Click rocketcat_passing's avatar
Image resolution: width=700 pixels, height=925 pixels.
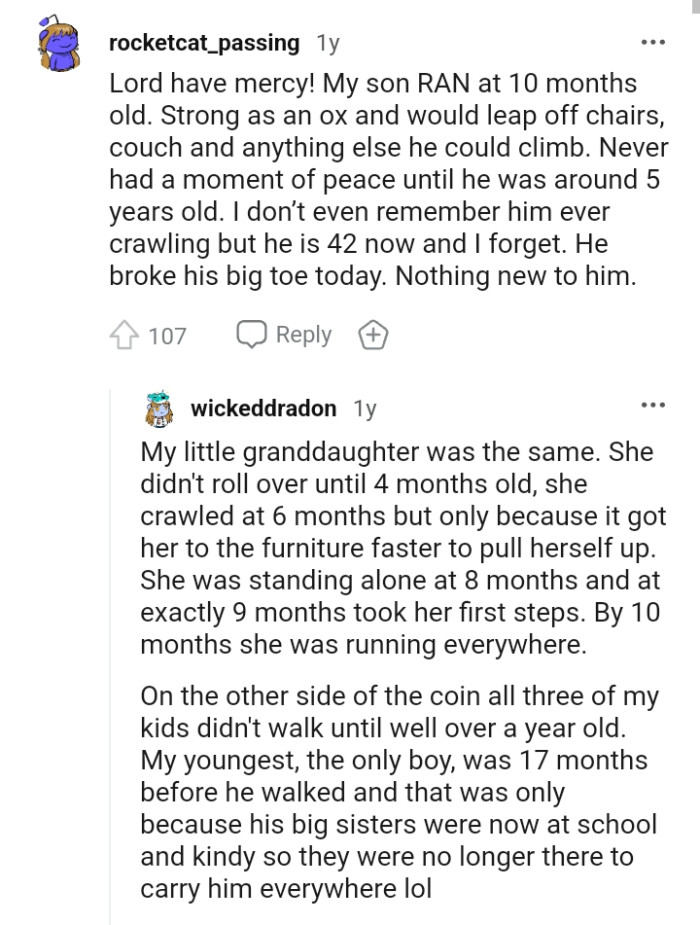pyautogui.click(x=55, y=42)
